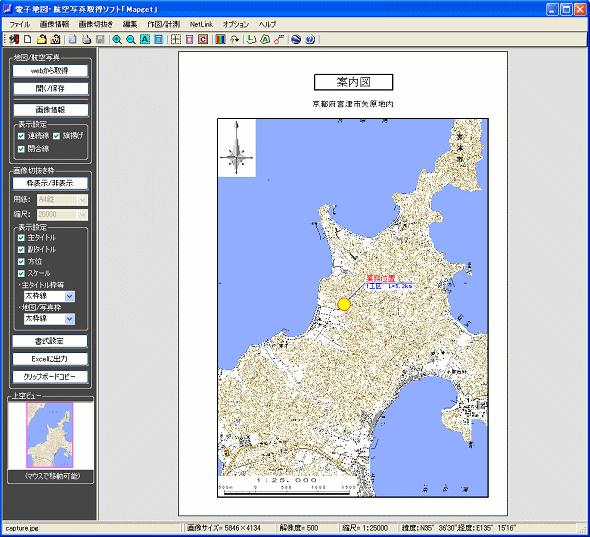Click the Excelに出力 button

tap(50, 359)
